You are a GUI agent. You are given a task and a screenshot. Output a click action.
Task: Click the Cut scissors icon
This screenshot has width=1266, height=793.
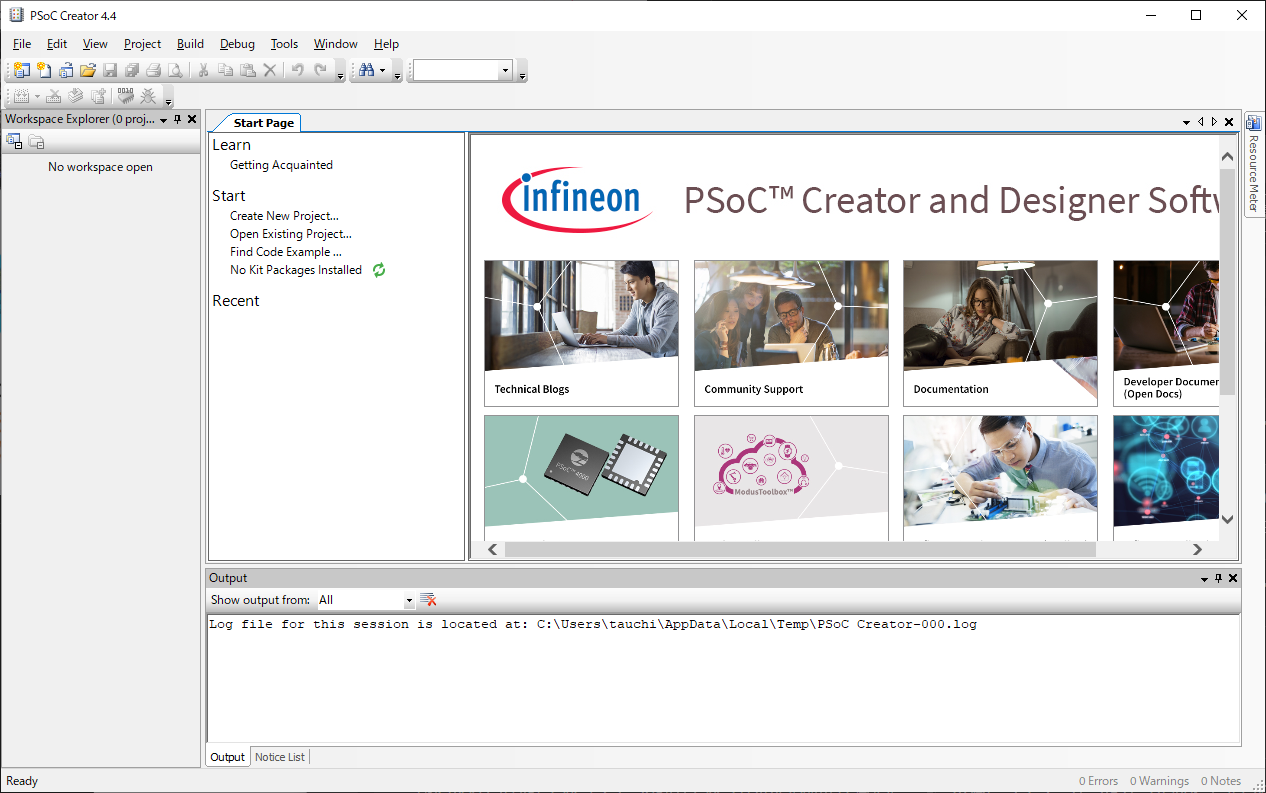(x=203, y=70)
